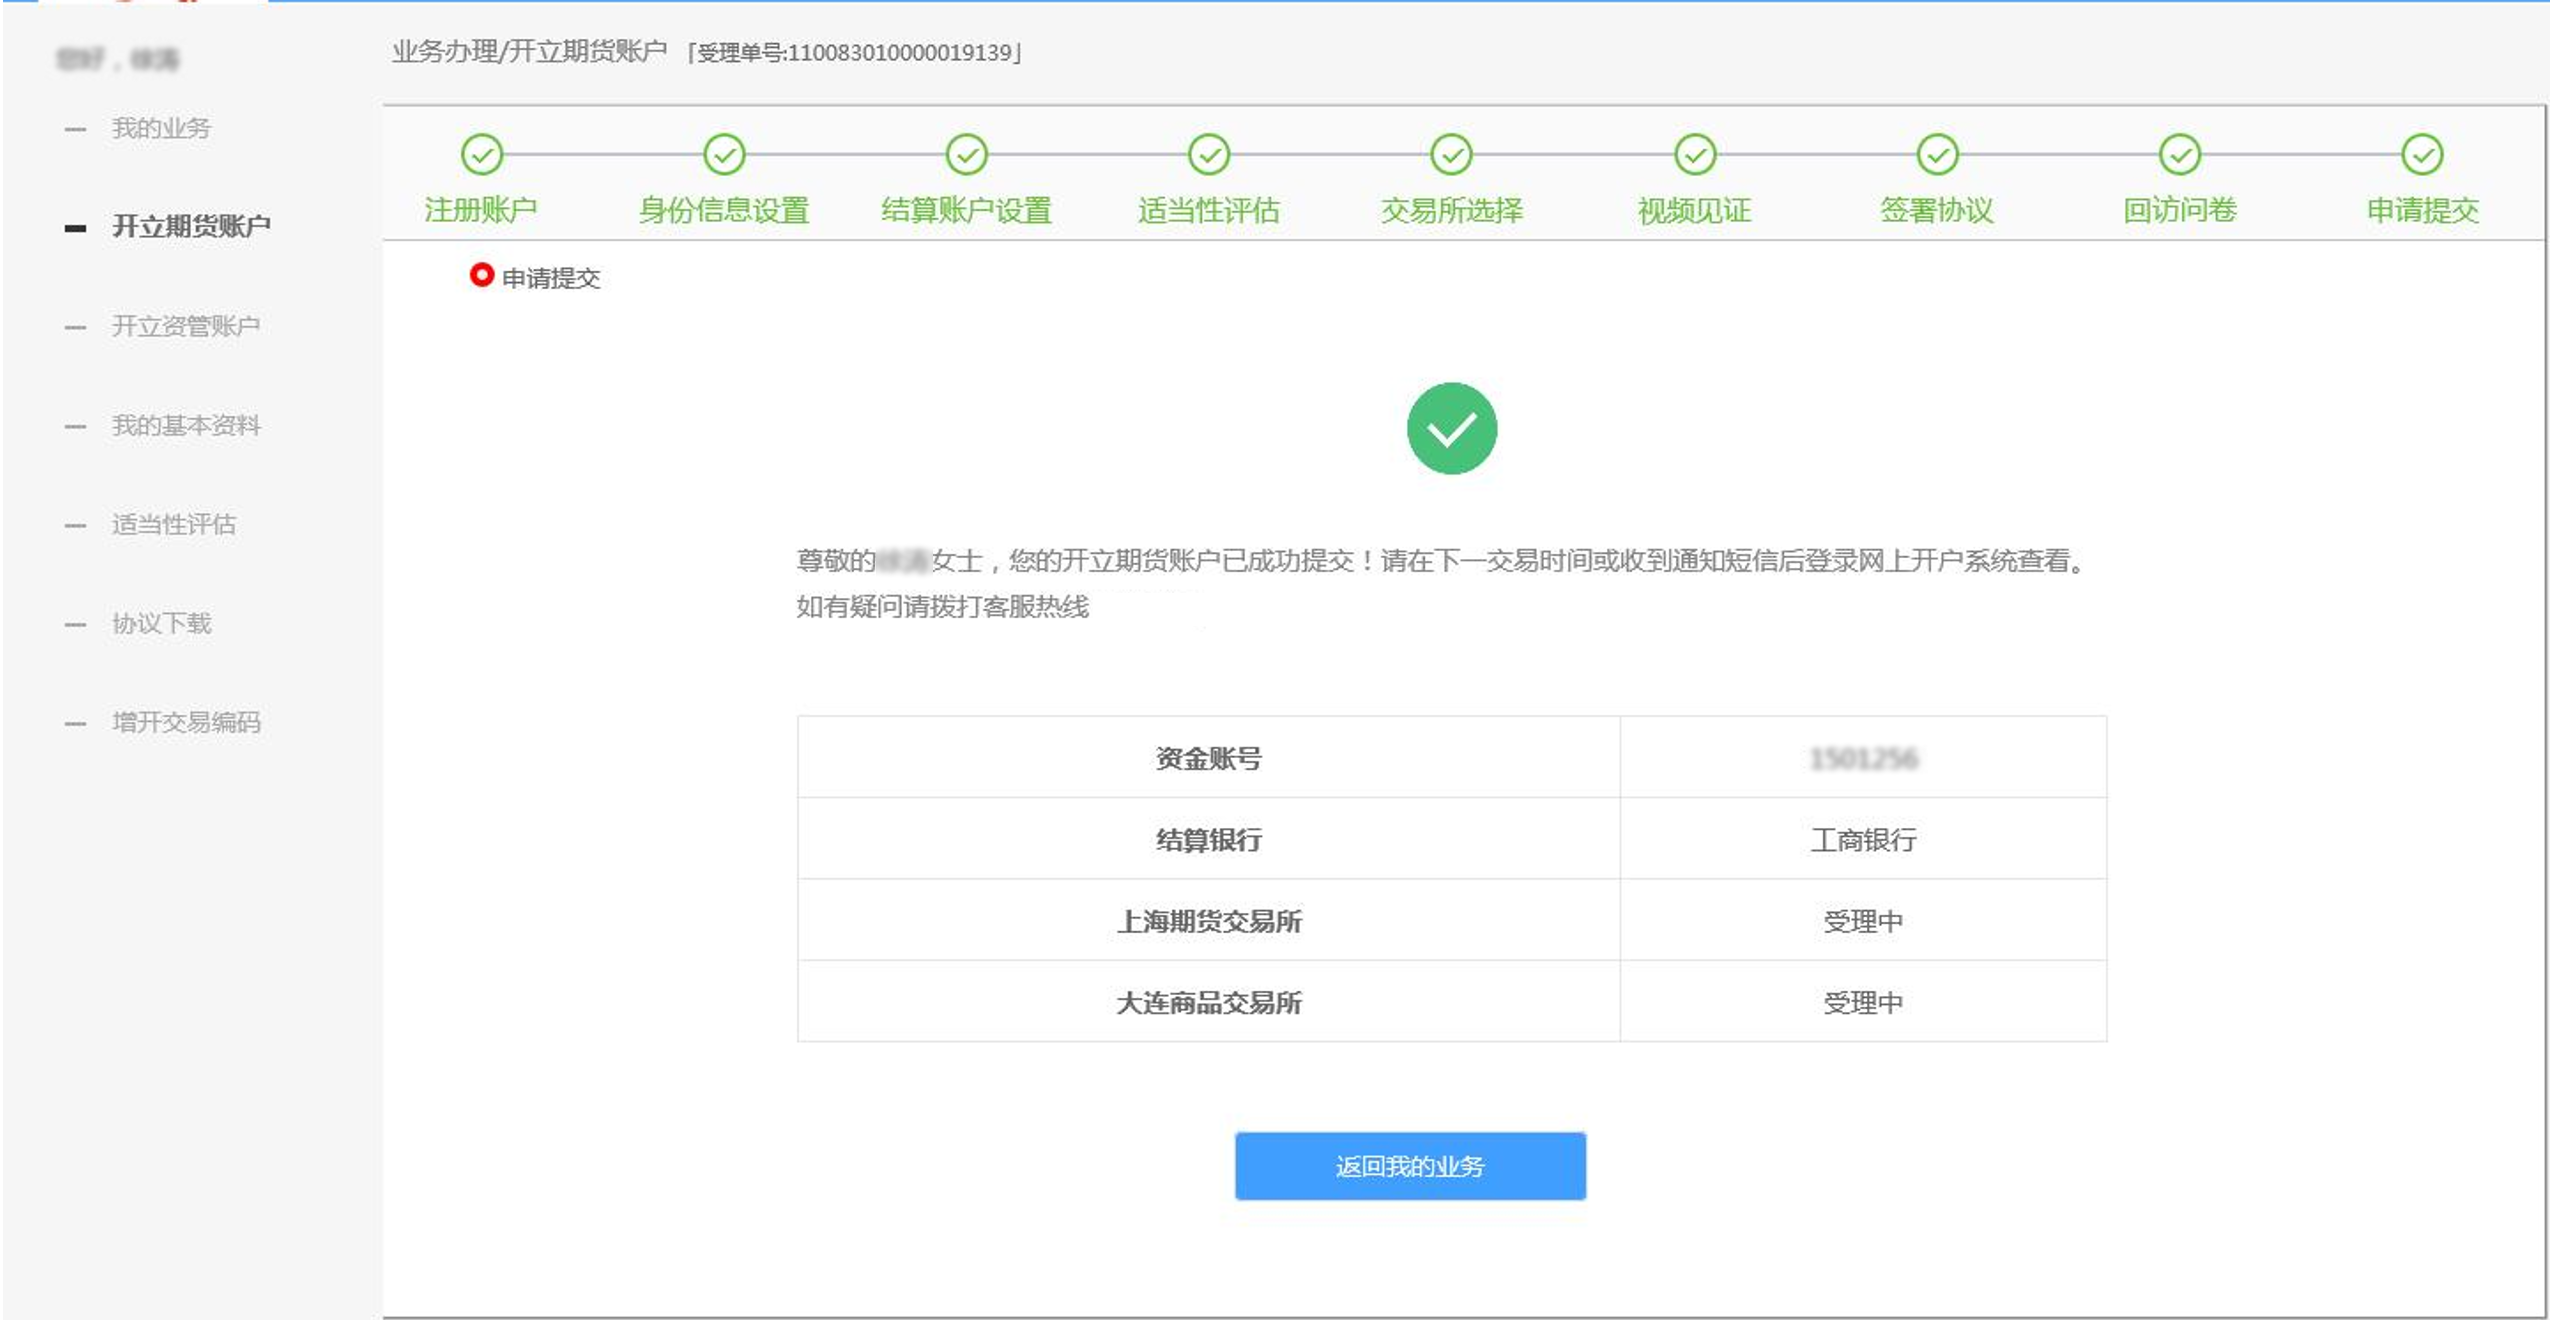Open 我的业务 in the sidebar
The width and height of the screenshot is (2555, 1320).
[161, 128]
